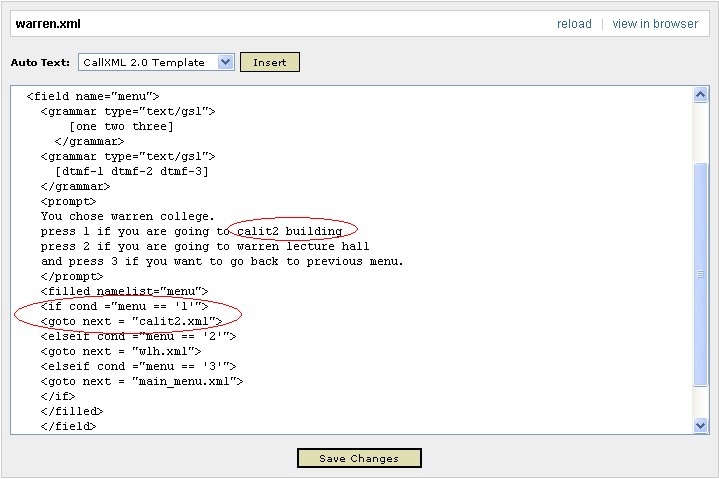Click the '</filled>' closing tag line

click(72, 412)
